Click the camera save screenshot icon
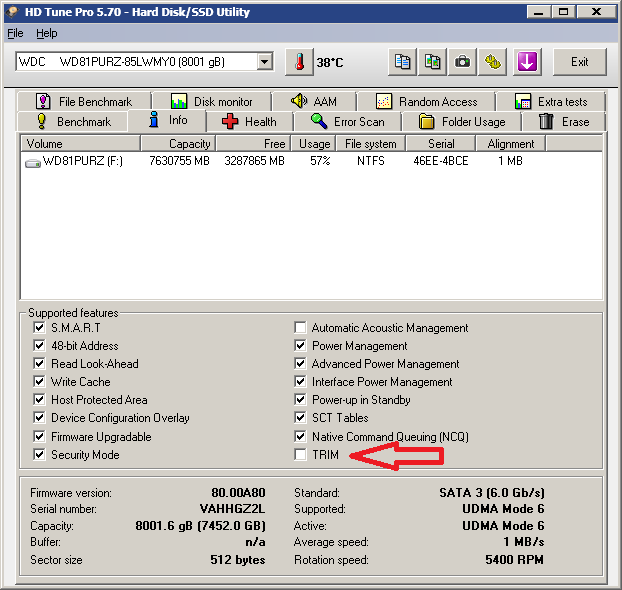Viewport: 622px width, 590px height. (462, 62)
